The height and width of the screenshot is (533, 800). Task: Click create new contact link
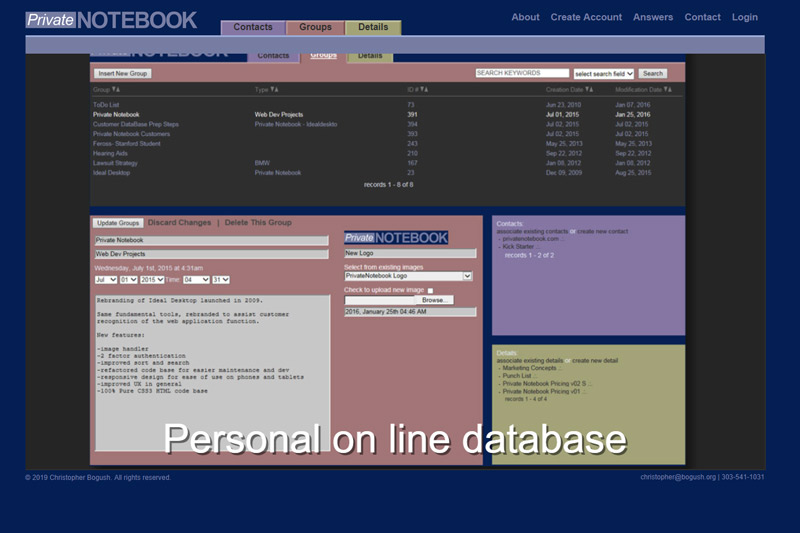pyautogui.click(x=603, y=232)
